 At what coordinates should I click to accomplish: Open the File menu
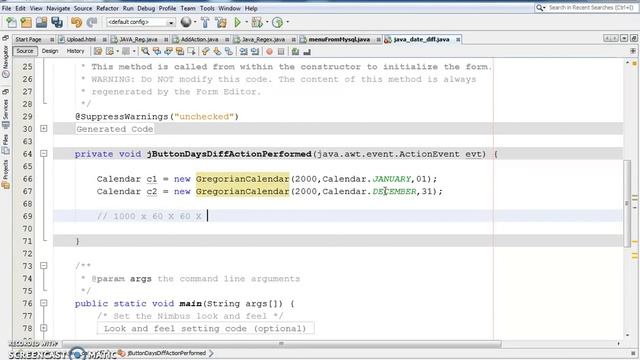6,8
